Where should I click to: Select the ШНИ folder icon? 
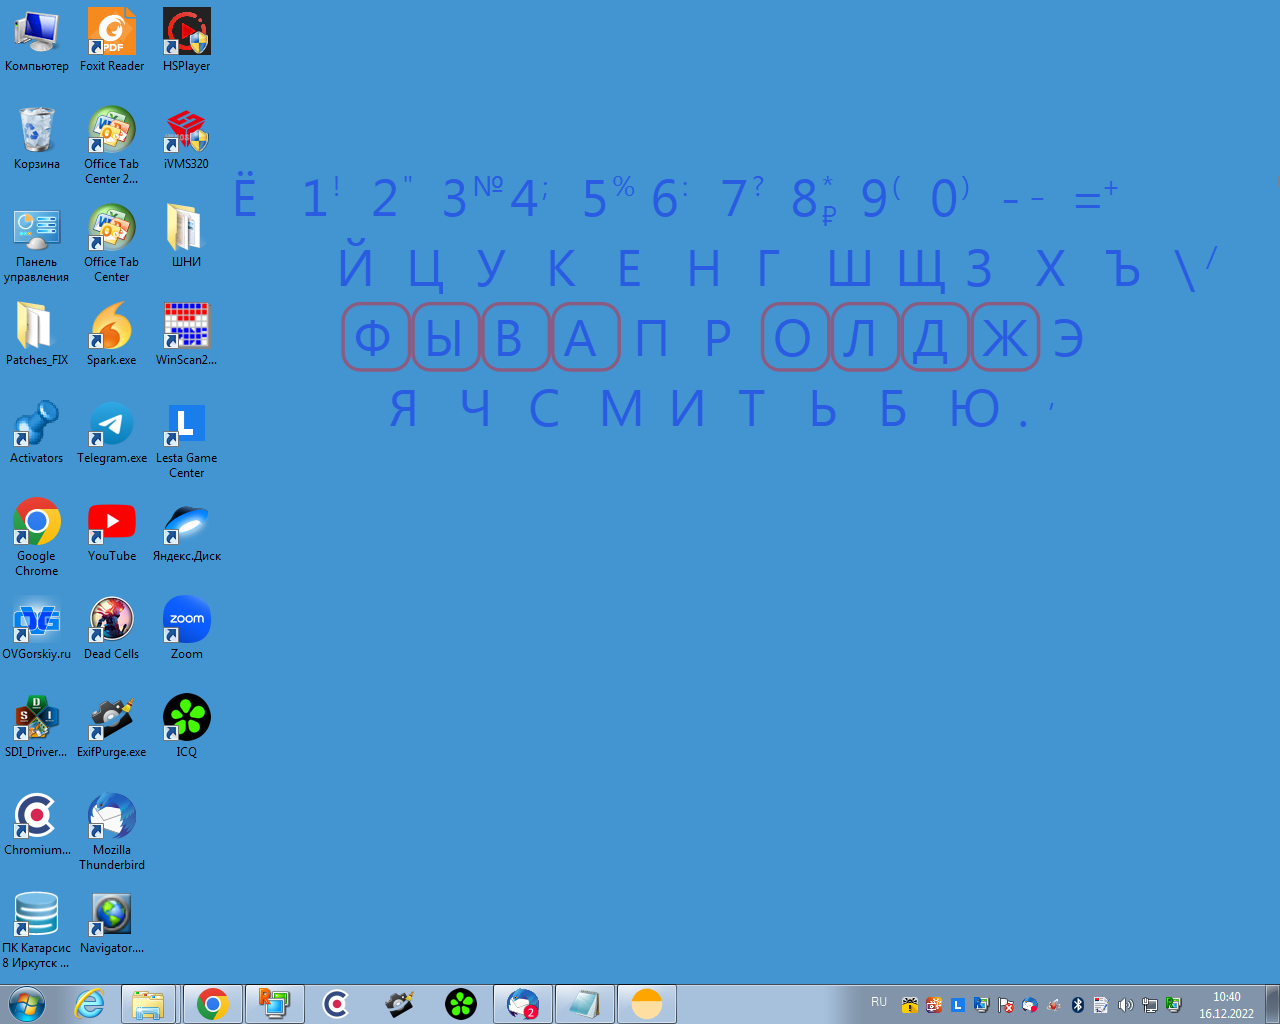click(187, 237)
